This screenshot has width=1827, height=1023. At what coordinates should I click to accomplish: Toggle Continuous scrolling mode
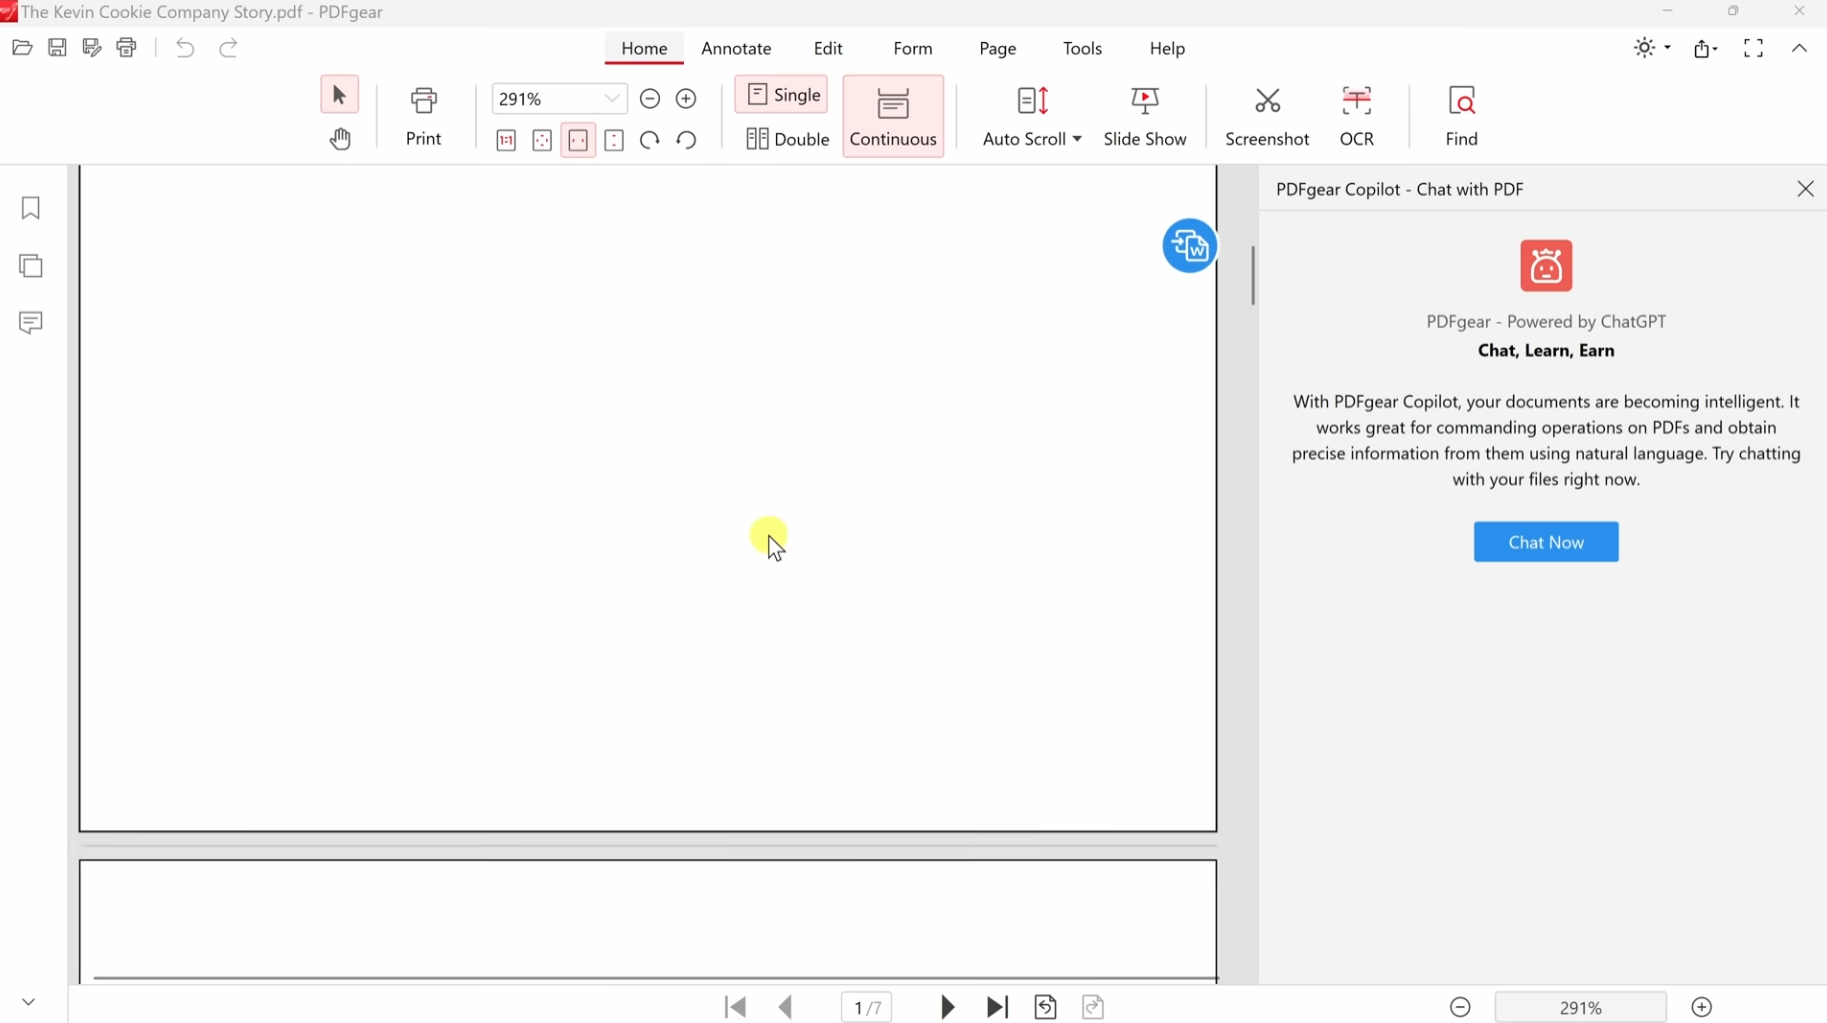tap(893, 116)
